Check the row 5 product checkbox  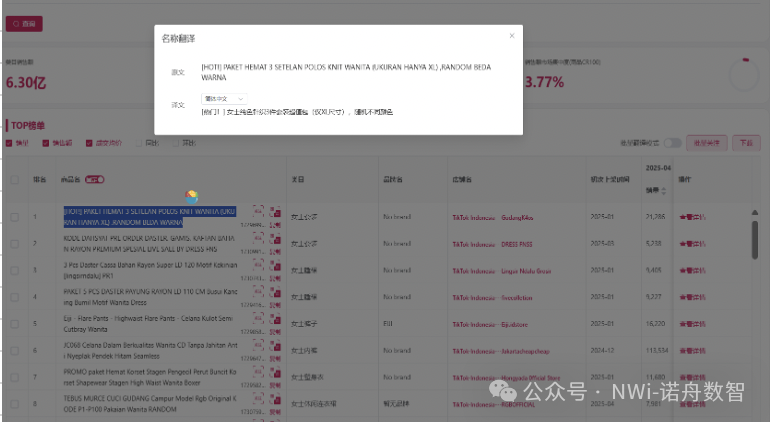coord(14,324)
